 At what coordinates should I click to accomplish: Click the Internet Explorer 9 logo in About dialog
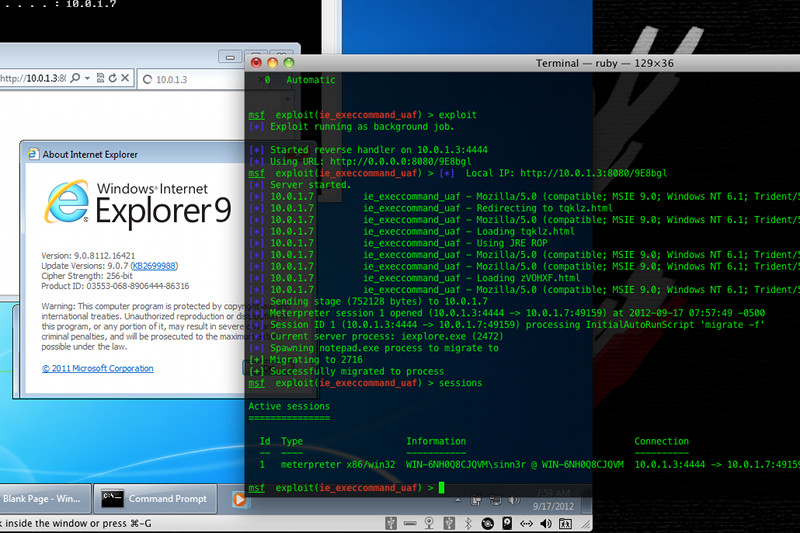tap(138, 203)
